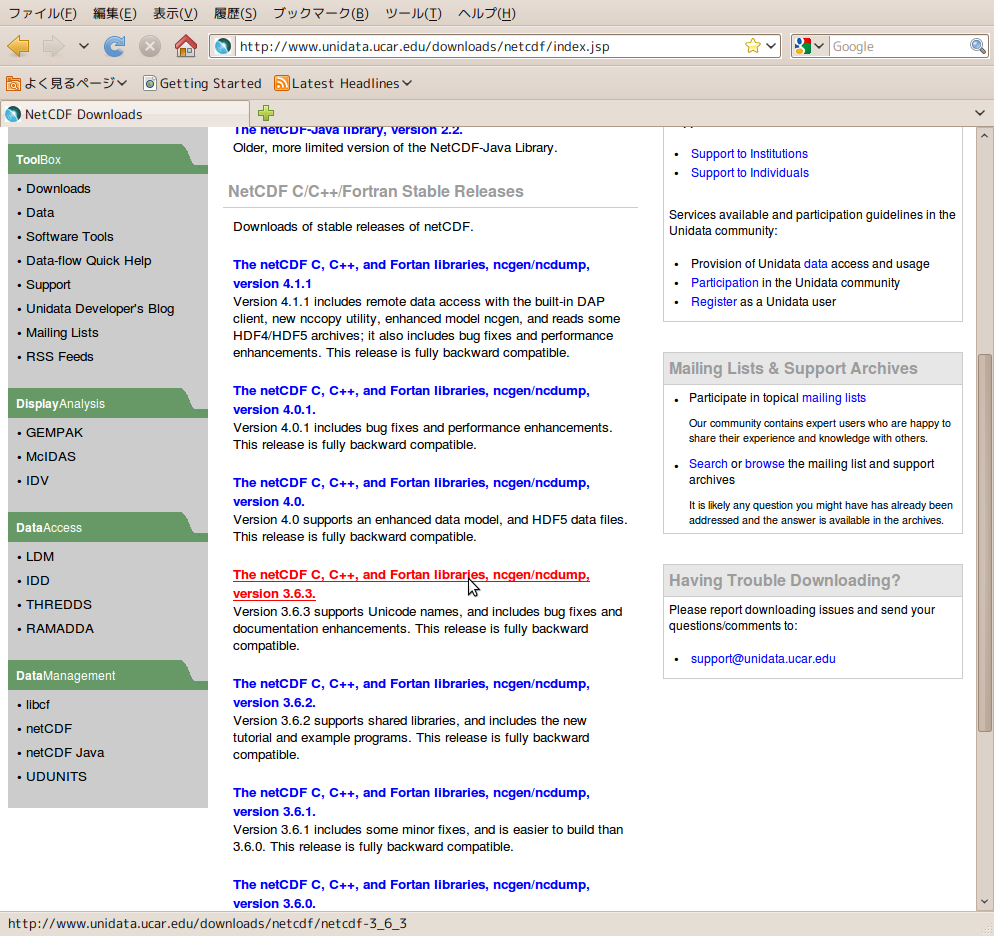Click the search magnifier icon
Screen dimensions: 994x936
[978, 46]
